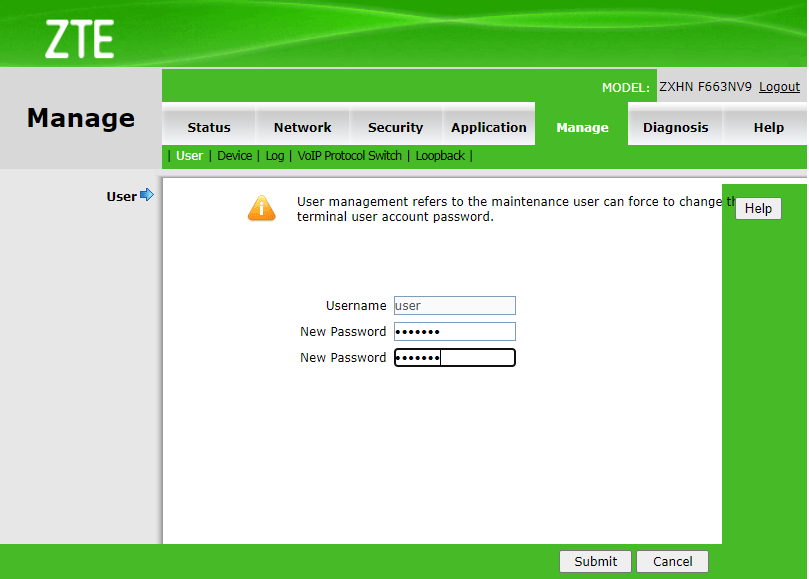Click the ZTE logo in header

[79, 39]
